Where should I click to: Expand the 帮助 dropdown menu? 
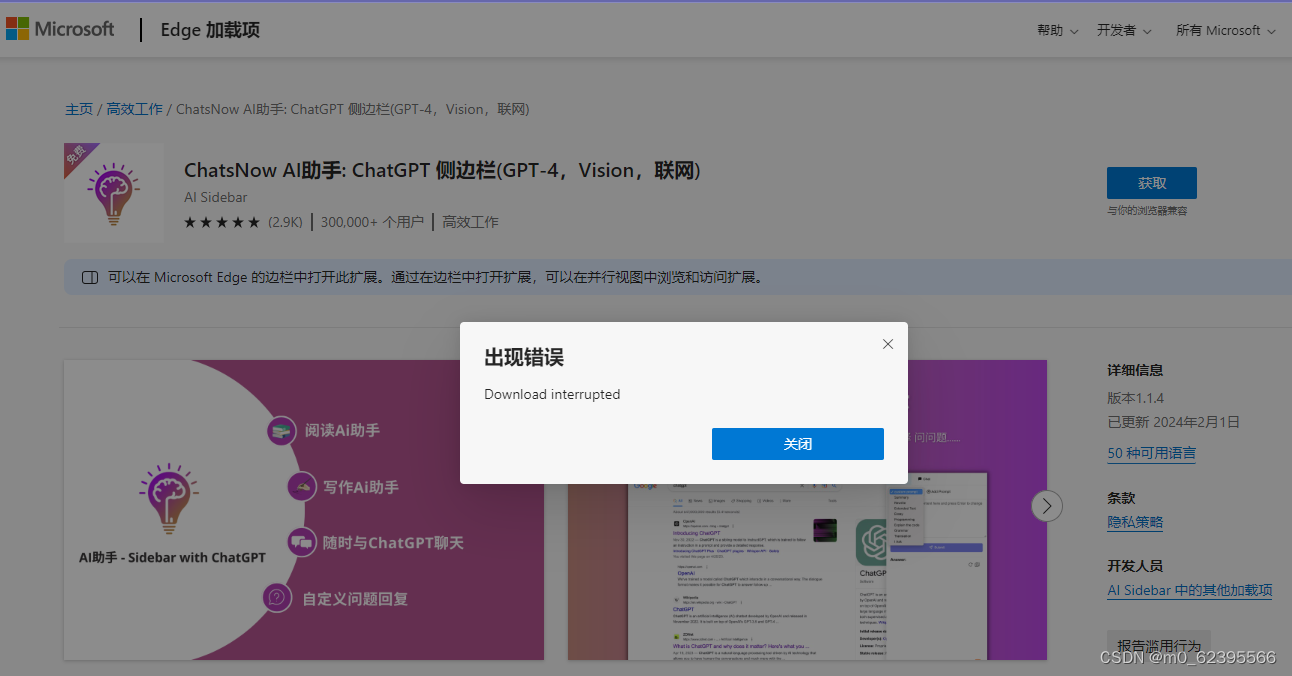coord(1058,31)
